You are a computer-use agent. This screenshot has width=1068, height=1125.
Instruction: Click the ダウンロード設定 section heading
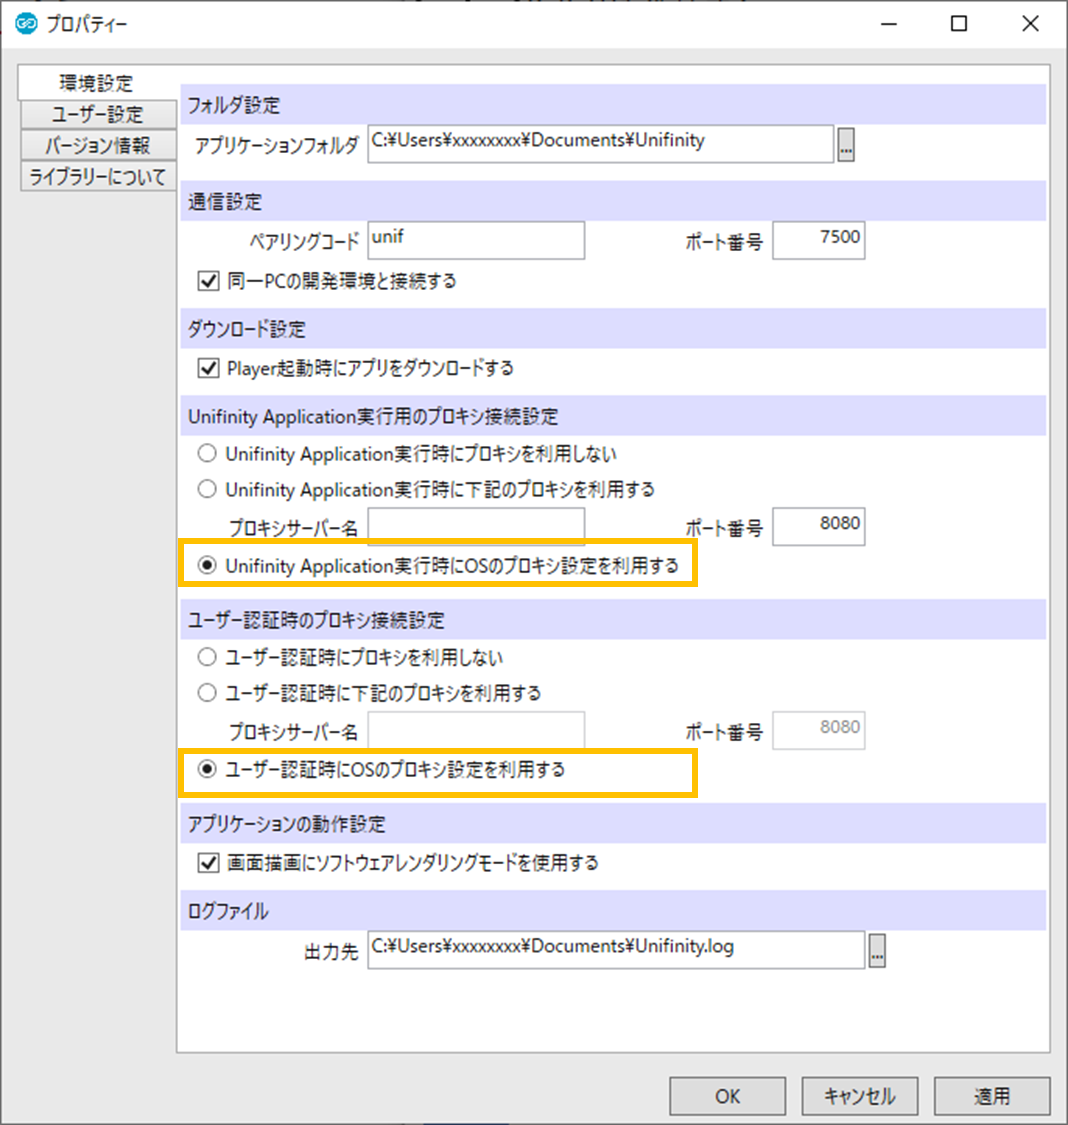pos(247,329)
